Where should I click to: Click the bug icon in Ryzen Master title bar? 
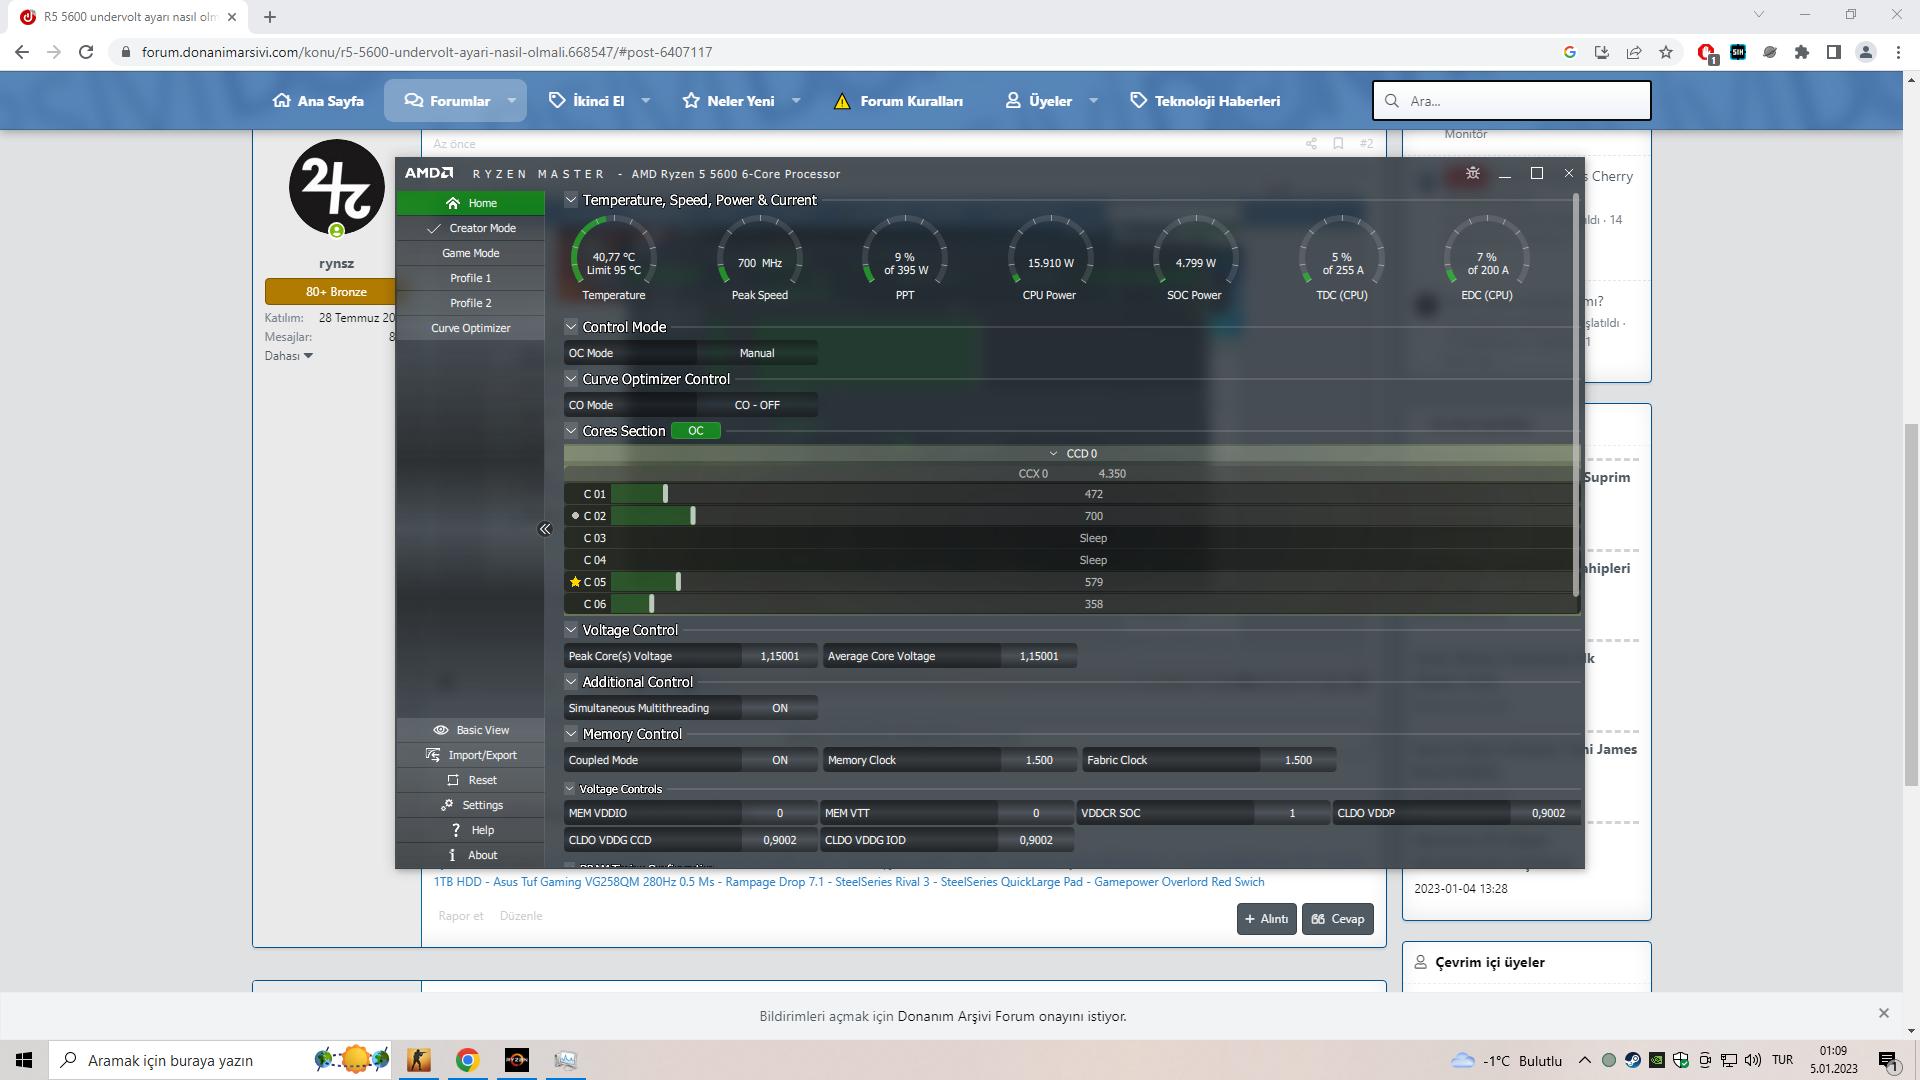click(x=1472, y=174)
